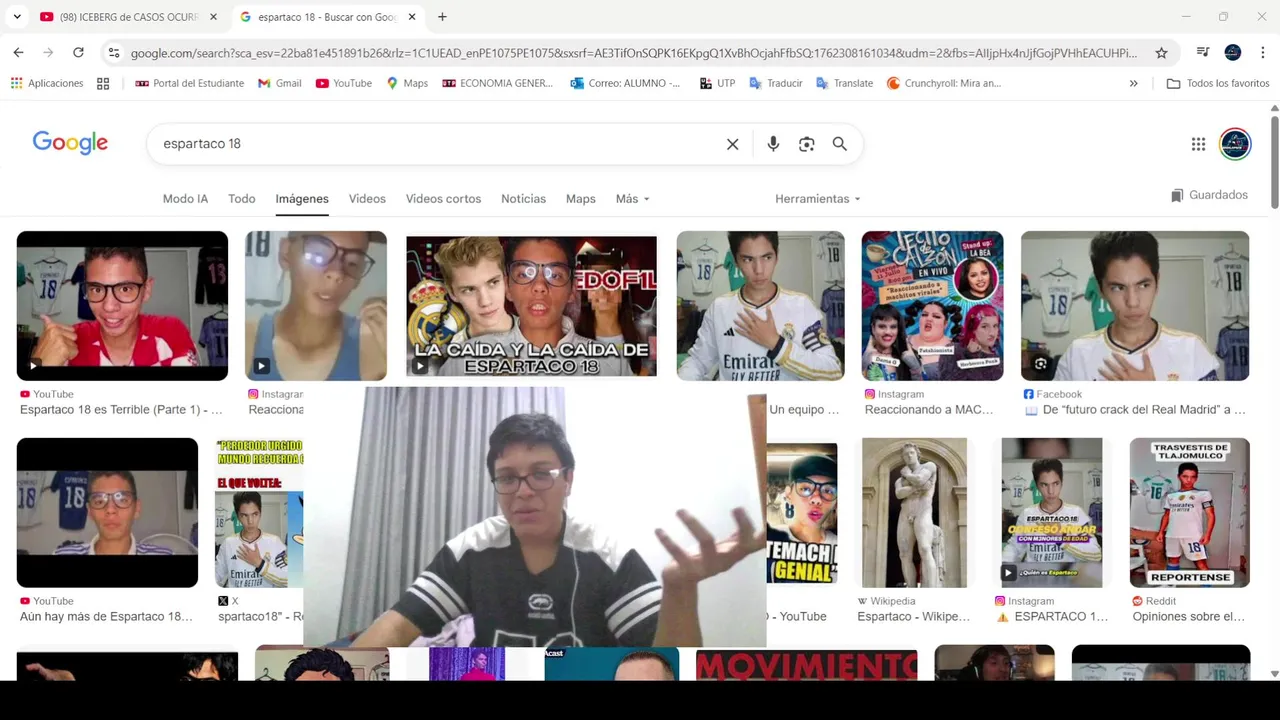1280x720 pixels.
Task: Open Espartaco - Wikipedia result link
Action: pyautogui.click(x=913, y=617)
